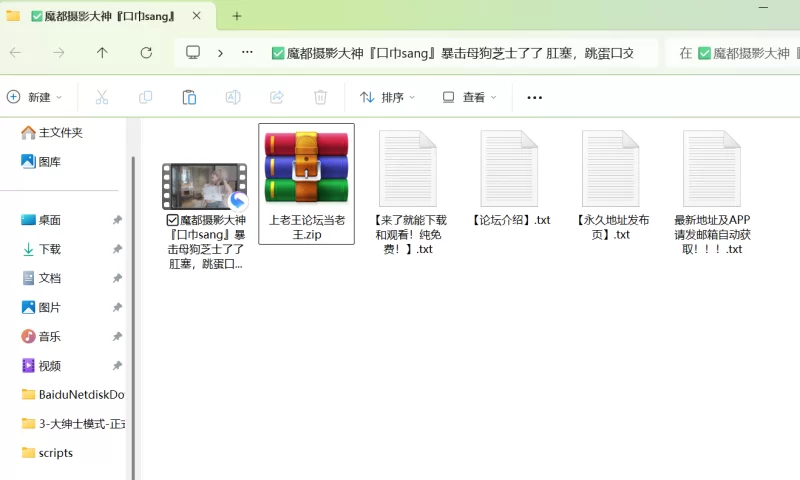Click the Share icon in toolbar

pyautogui.click(x=277, y=97)
